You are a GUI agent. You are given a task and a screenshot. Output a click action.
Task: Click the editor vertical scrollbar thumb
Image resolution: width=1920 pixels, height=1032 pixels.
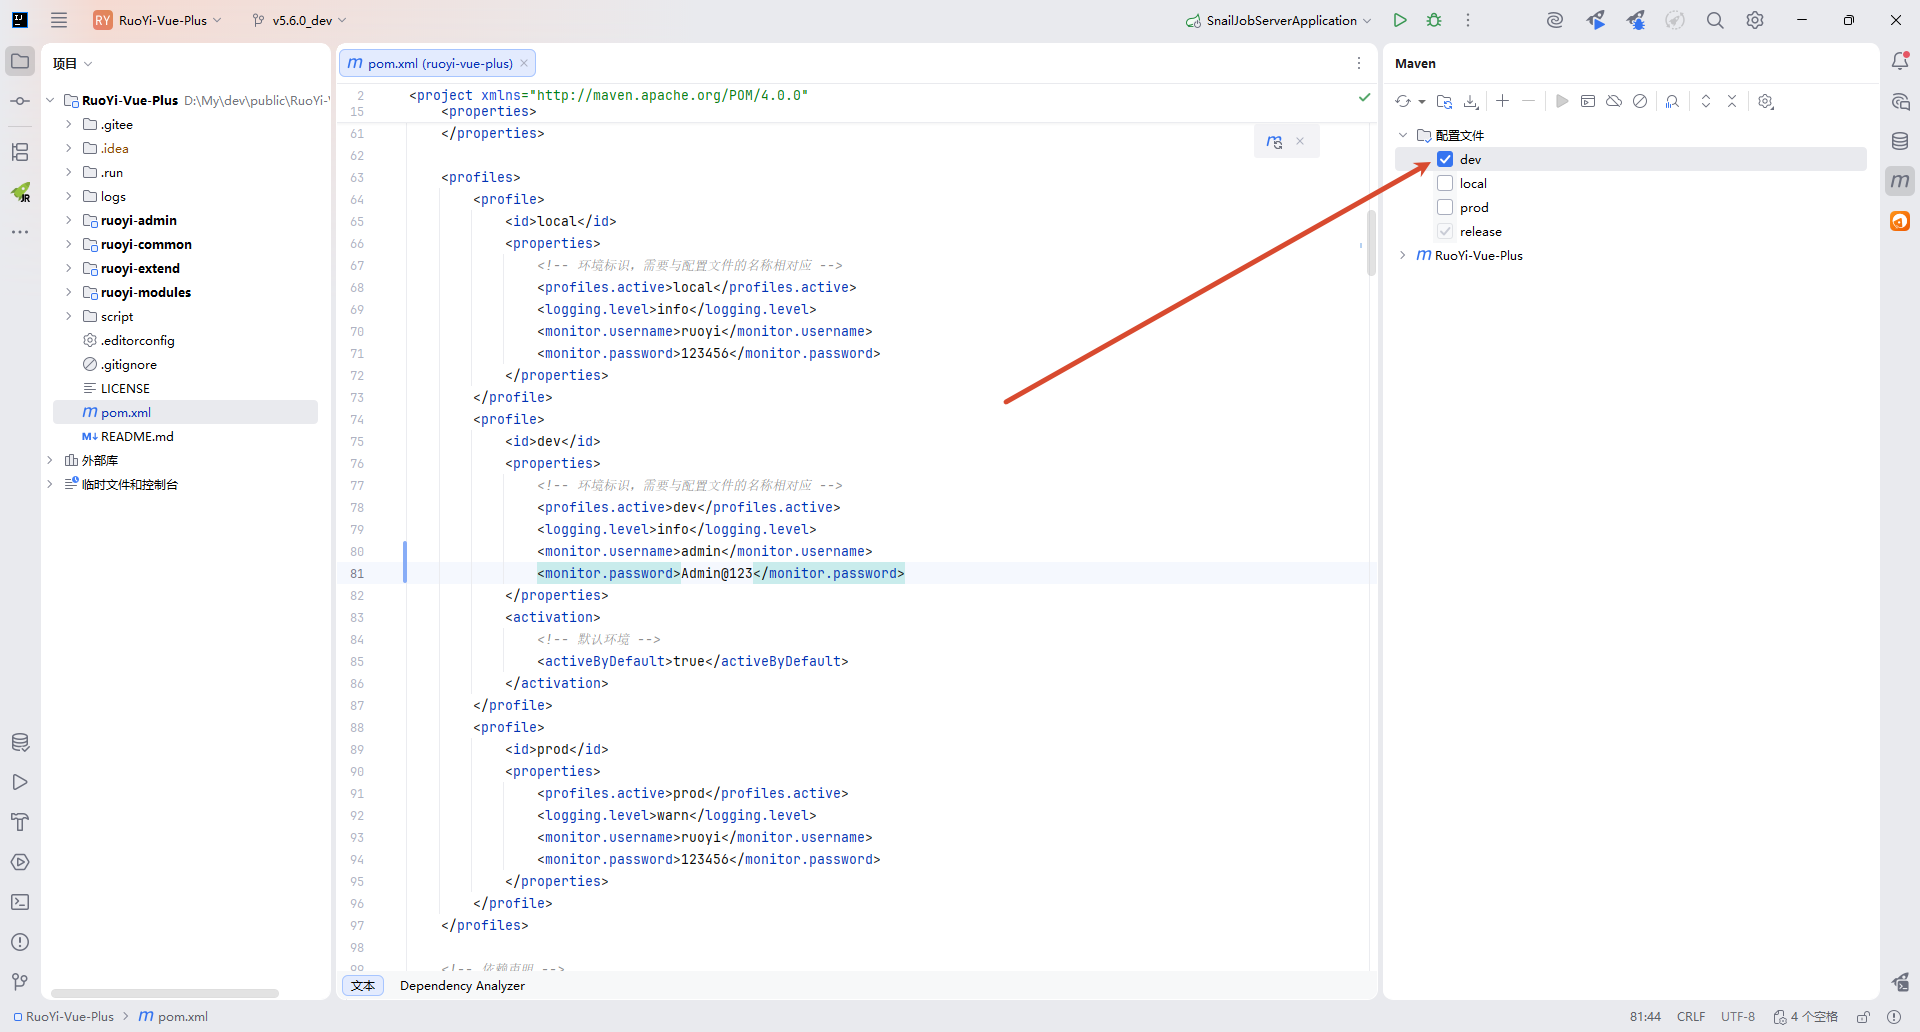(x=1371, y=242)
